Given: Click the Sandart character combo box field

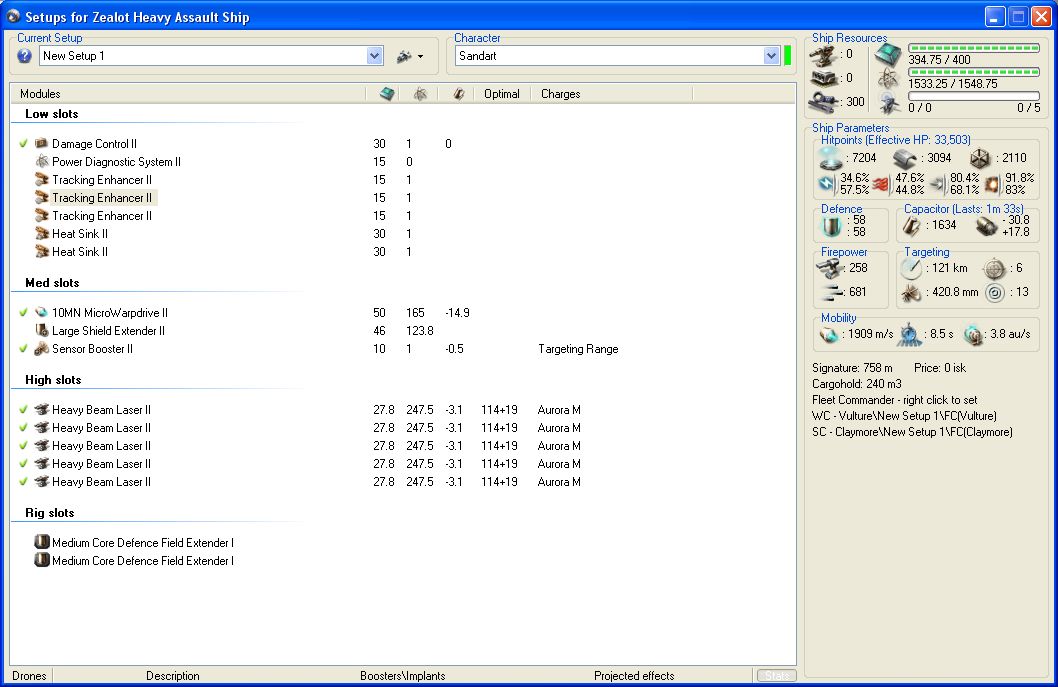Looking at the screenshot, I should tap(617, 56).
